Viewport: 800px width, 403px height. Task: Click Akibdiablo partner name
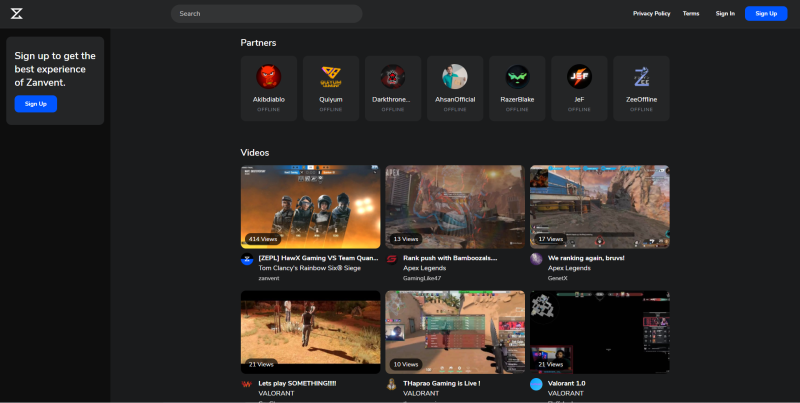269,99
